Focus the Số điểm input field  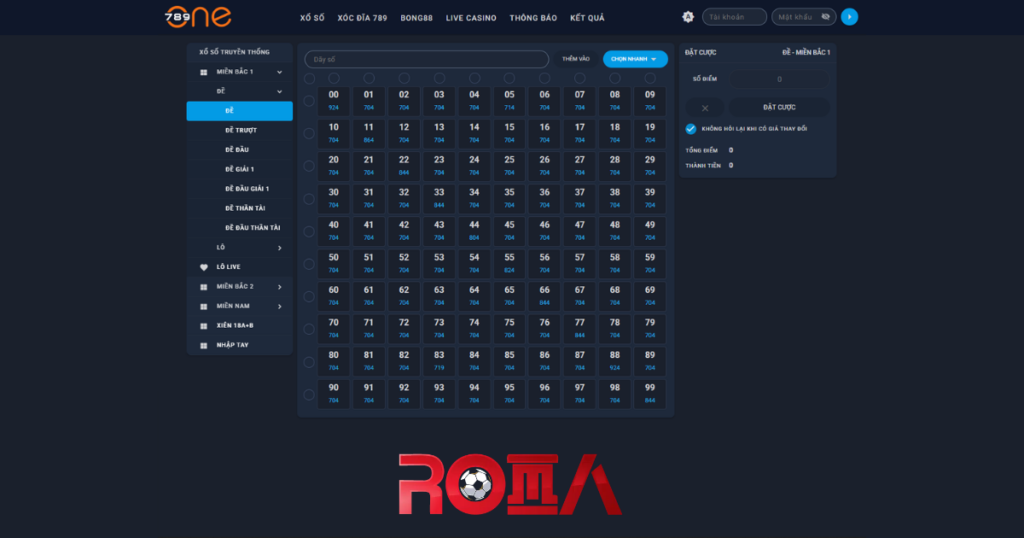[779, 79]
